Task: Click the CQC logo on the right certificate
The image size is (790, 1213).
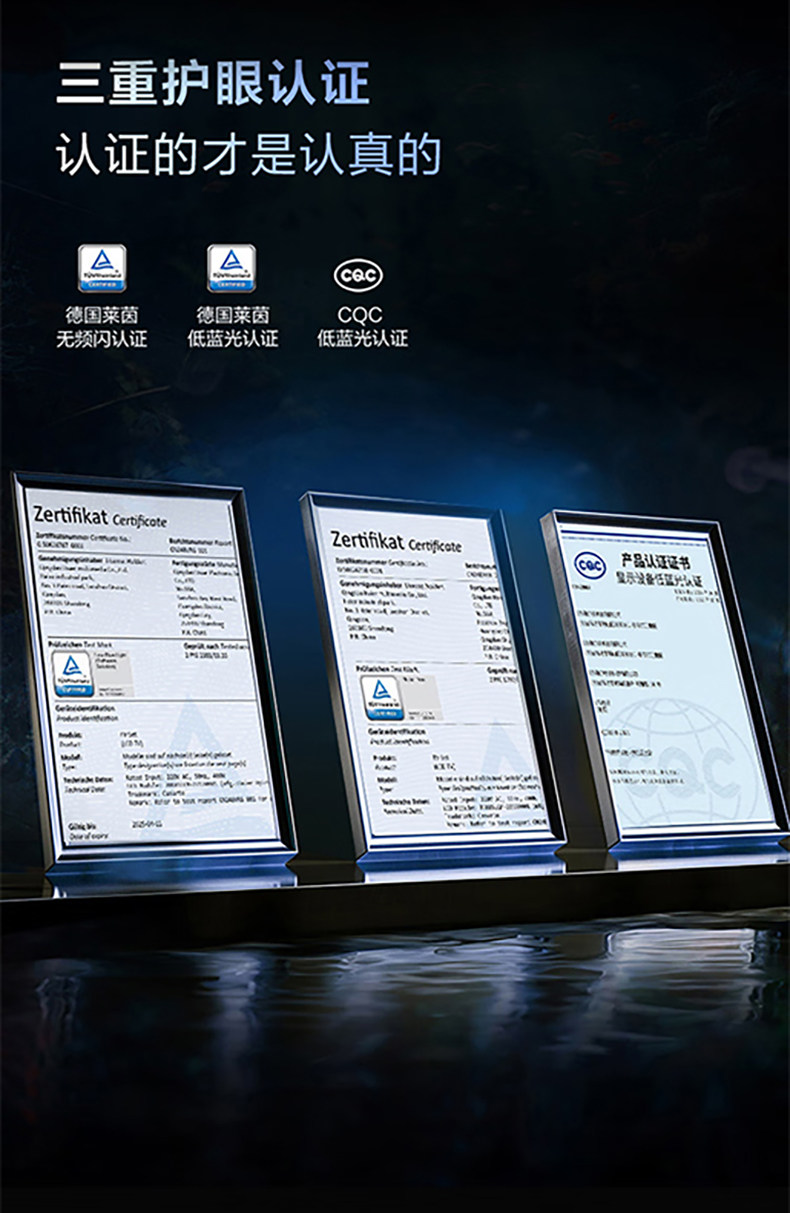Action: [590, 565]
